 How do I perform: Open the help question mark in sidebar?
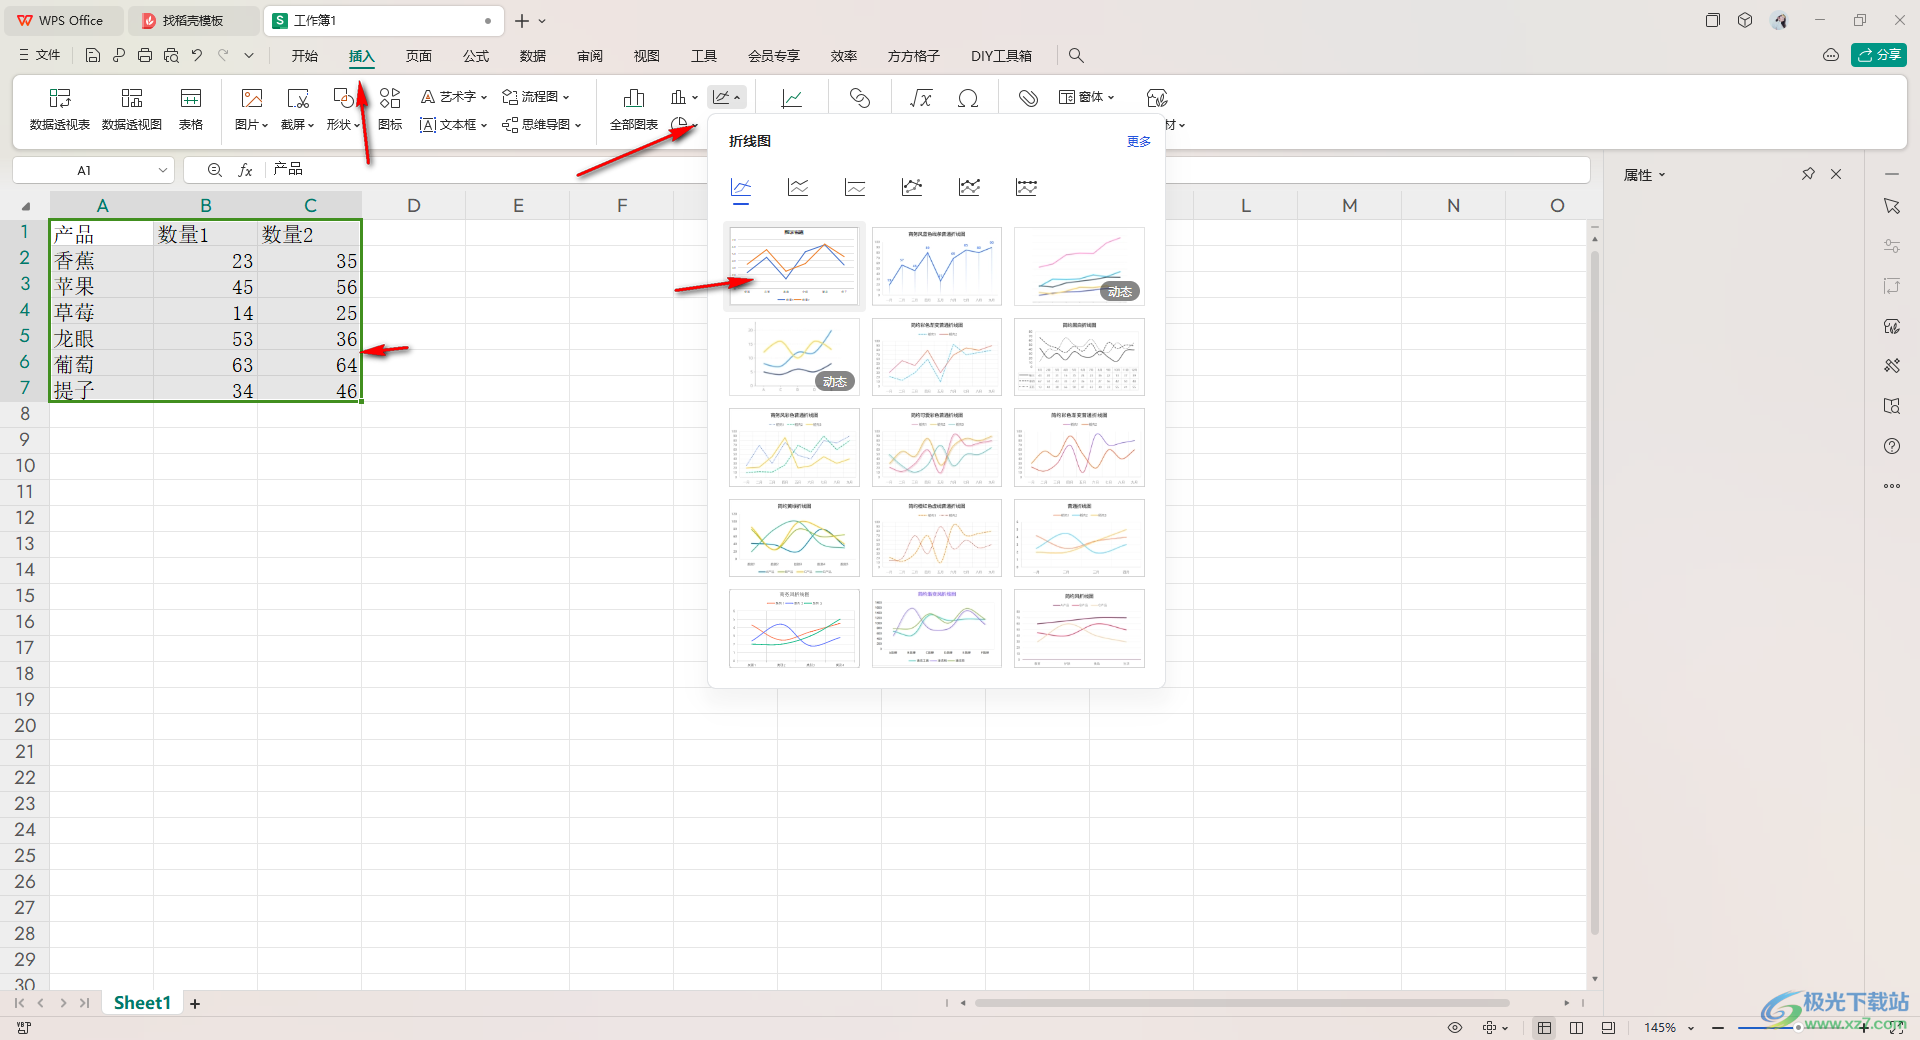coord(1892,446)
